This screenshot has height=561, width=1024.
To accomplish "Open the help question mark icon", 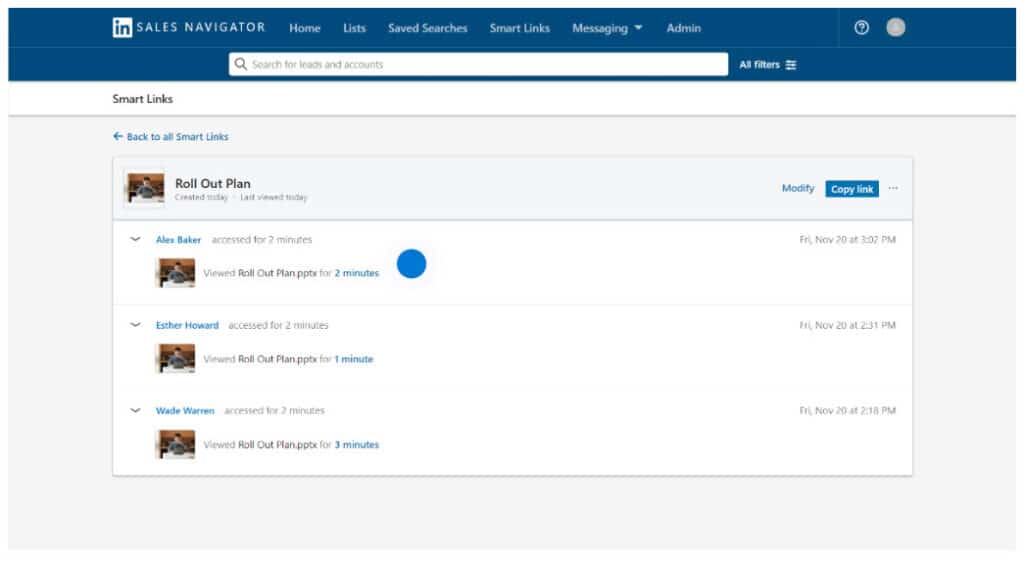I will click(x=861, y=27).
